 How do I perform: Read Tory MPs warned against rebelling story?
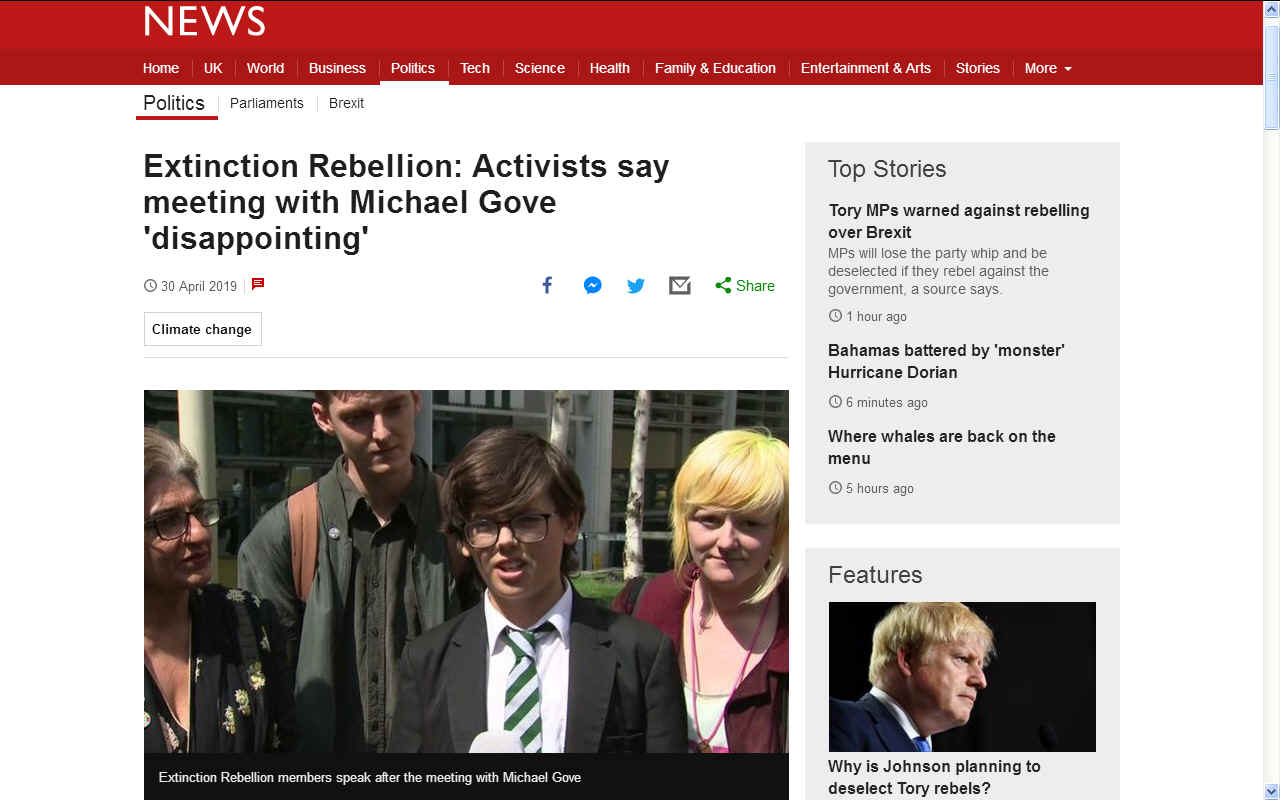click(958, 221)
